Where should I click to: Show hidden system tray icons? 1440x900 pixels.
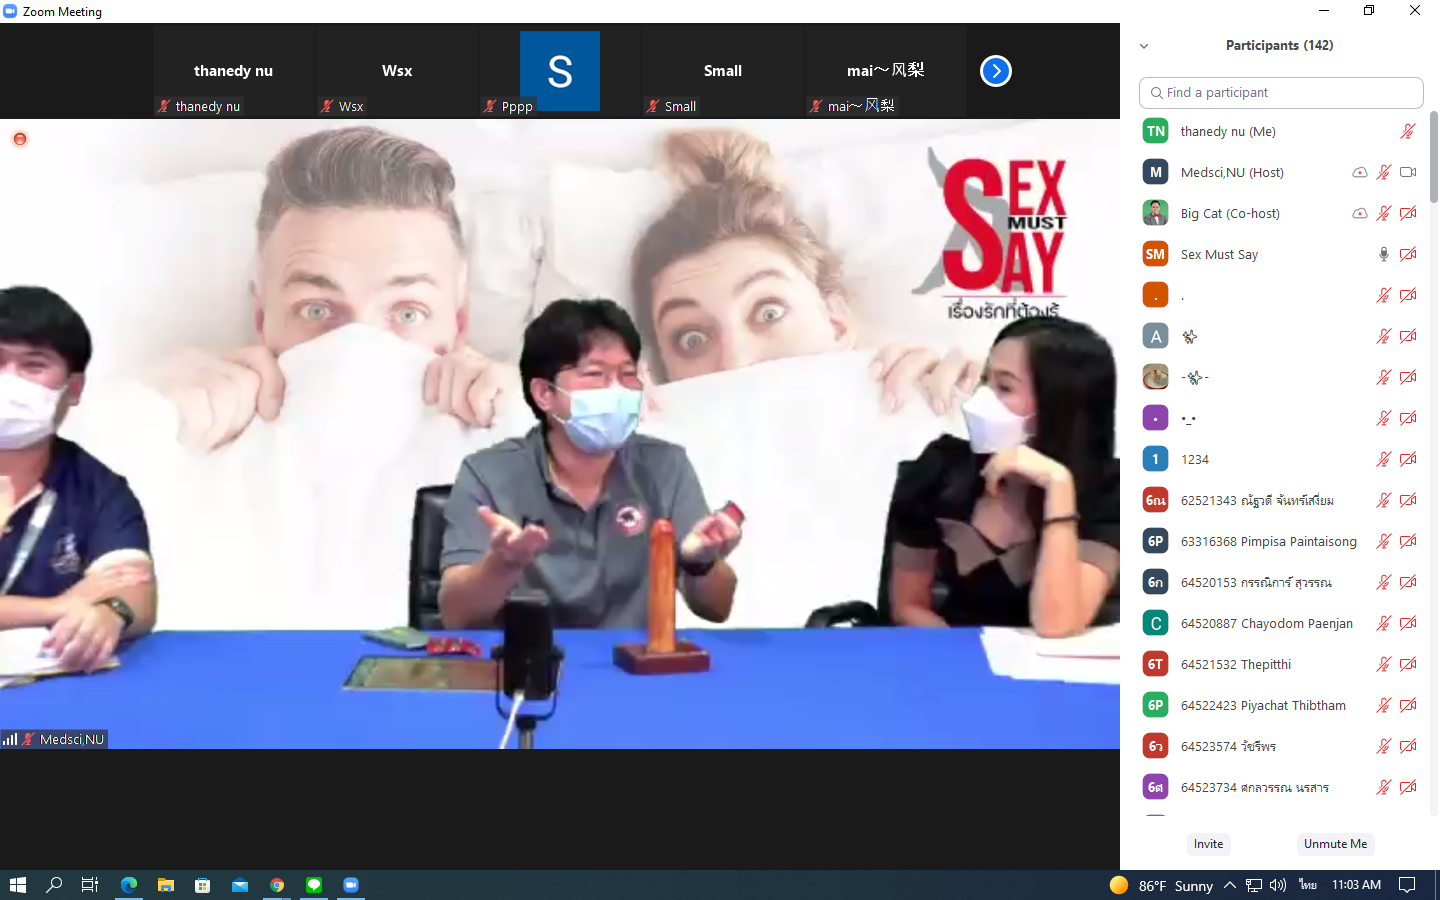(1230, 885)
